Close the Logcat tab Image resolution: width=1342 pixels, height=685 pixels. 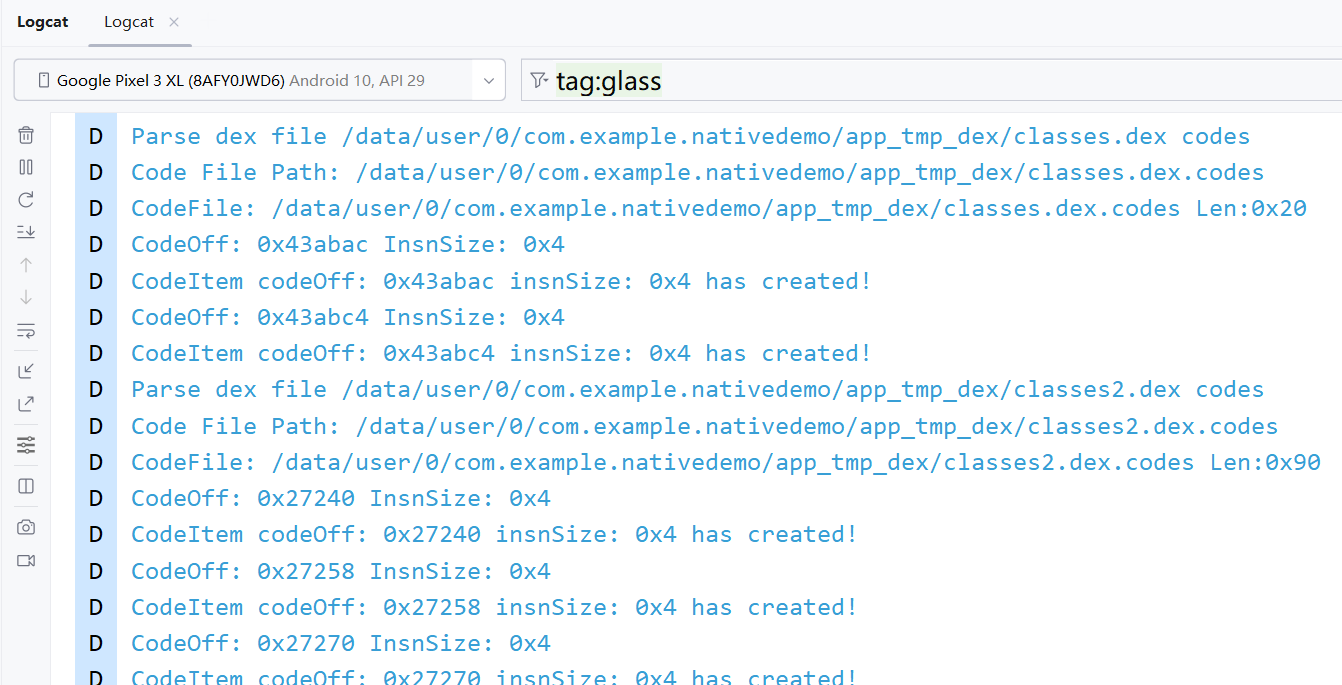point(174,22)
